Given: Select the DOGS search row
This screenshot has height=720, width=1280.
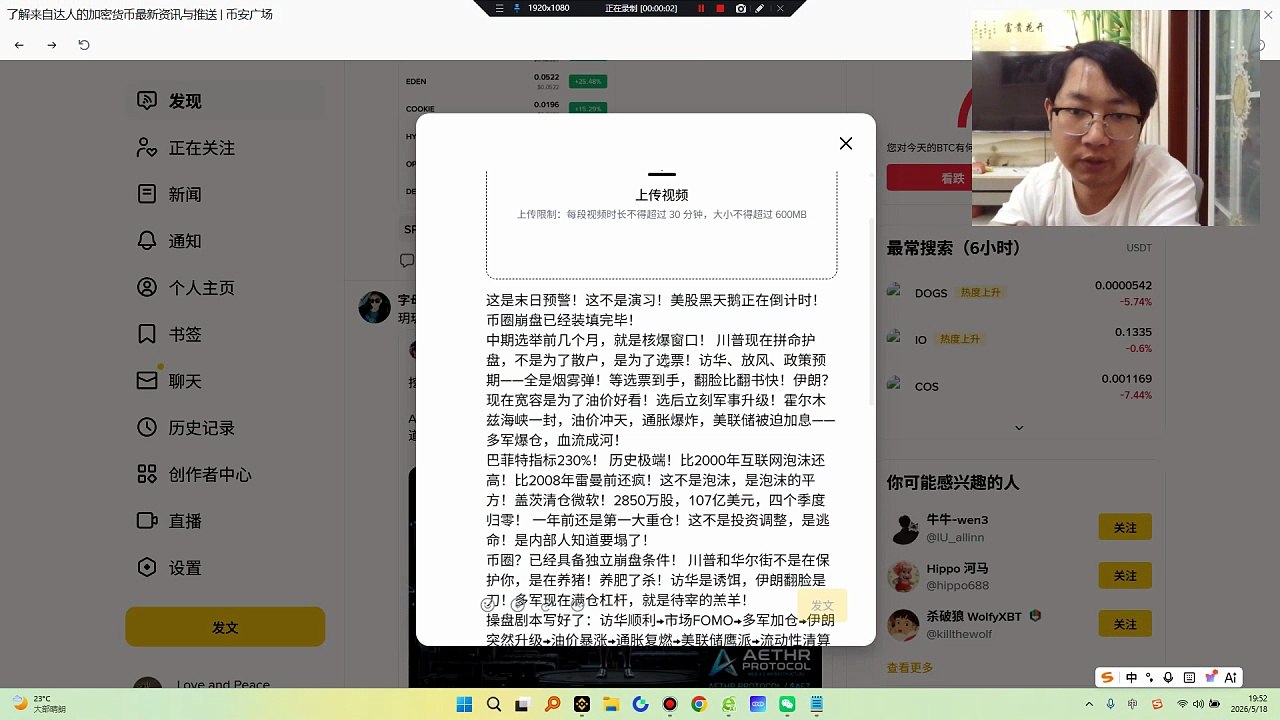Looking at the screenshot, I should 1019,293.
